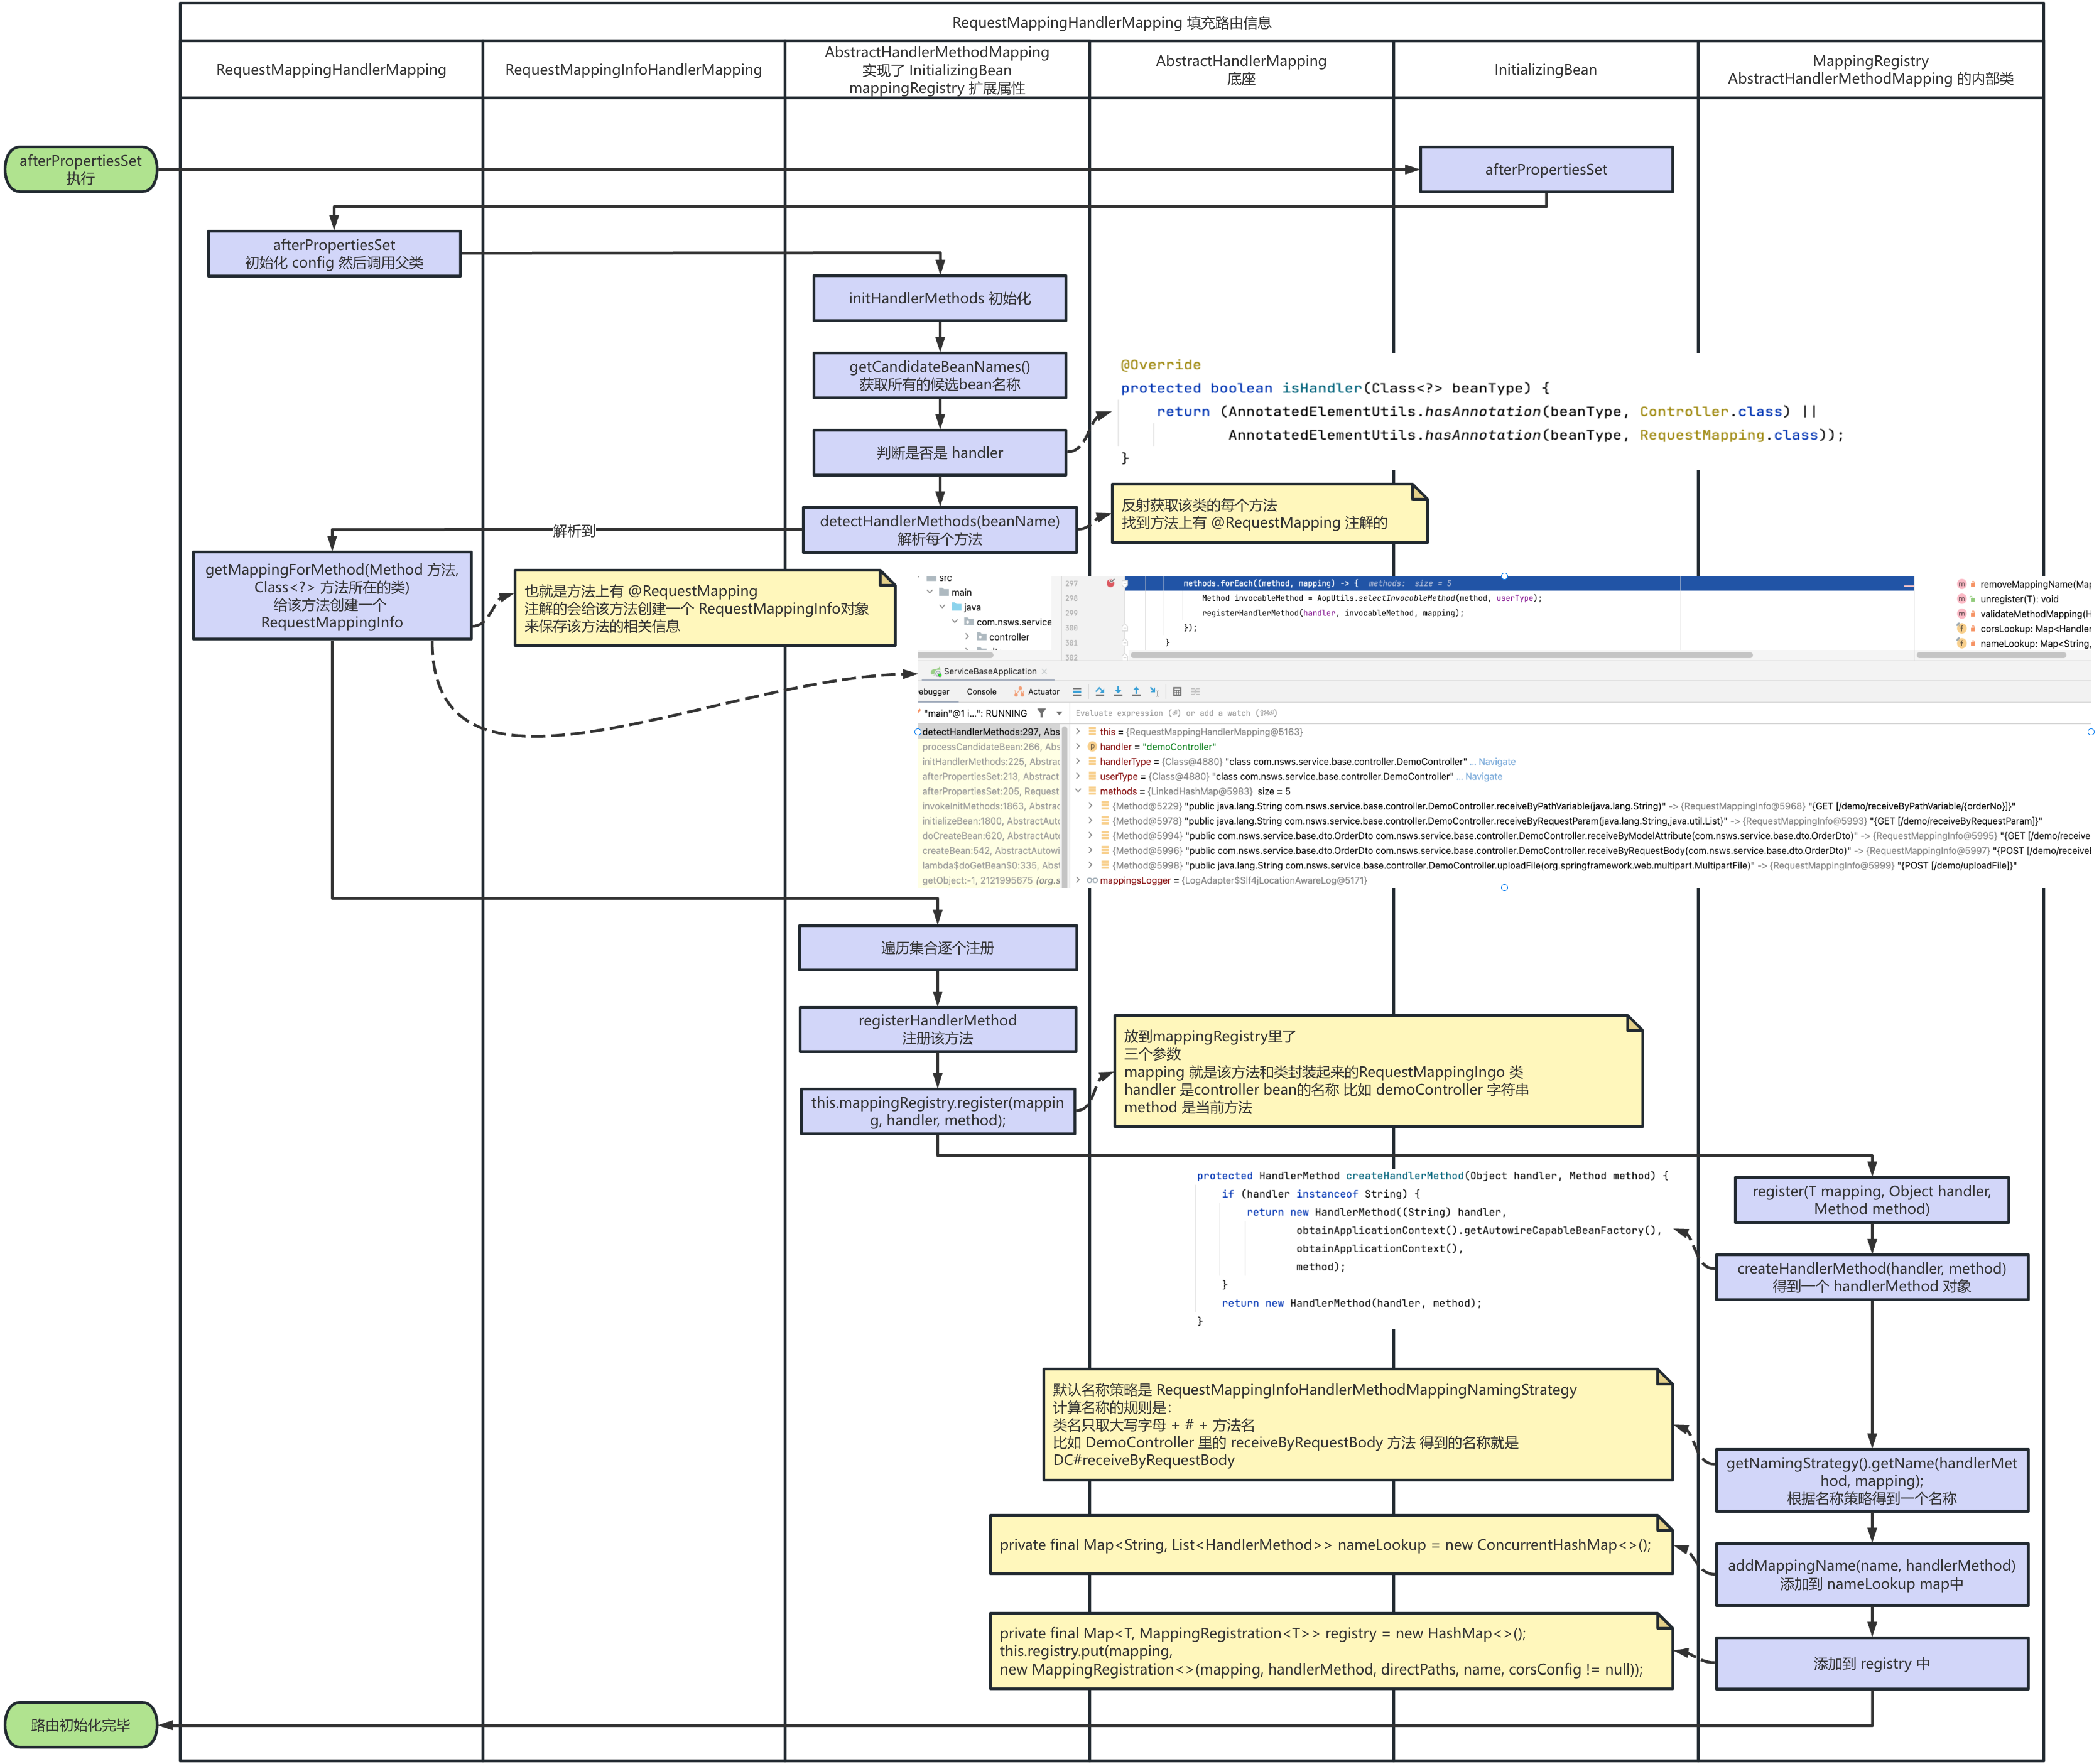Image resolution: width=2099 pixels, height=1764 pixels.
Task: Click the thread filter funnel icon
Action: 1041,713
